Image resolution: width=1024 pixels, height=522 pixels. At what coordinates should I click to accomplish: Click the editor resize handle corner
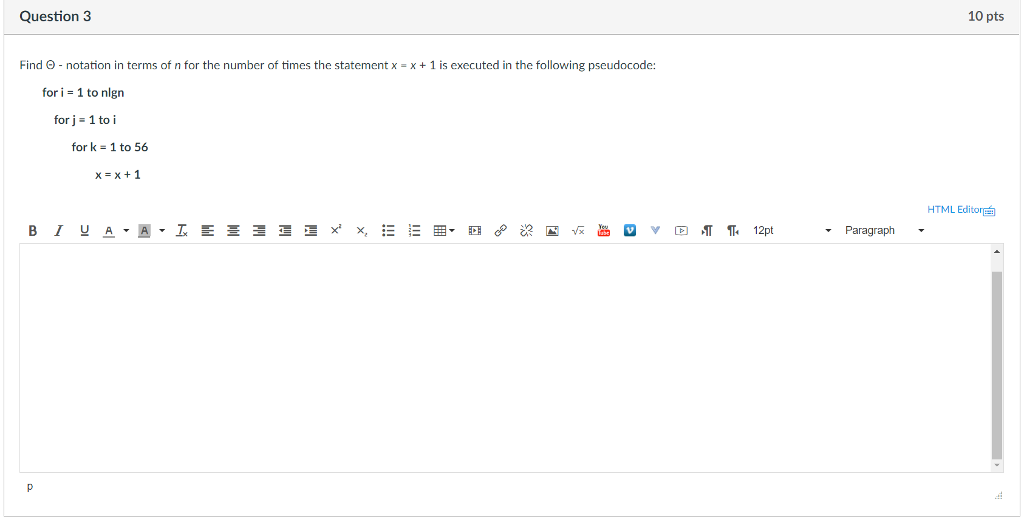pyautogui.click(x=998, y=497)
